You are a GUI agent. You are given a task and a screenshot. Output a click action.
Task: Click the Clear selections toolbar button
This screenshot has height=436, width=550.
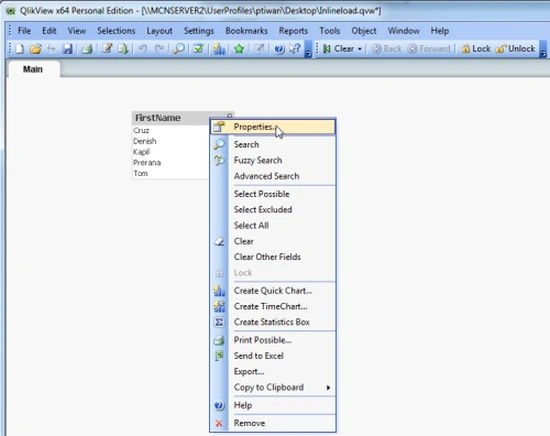338,49
